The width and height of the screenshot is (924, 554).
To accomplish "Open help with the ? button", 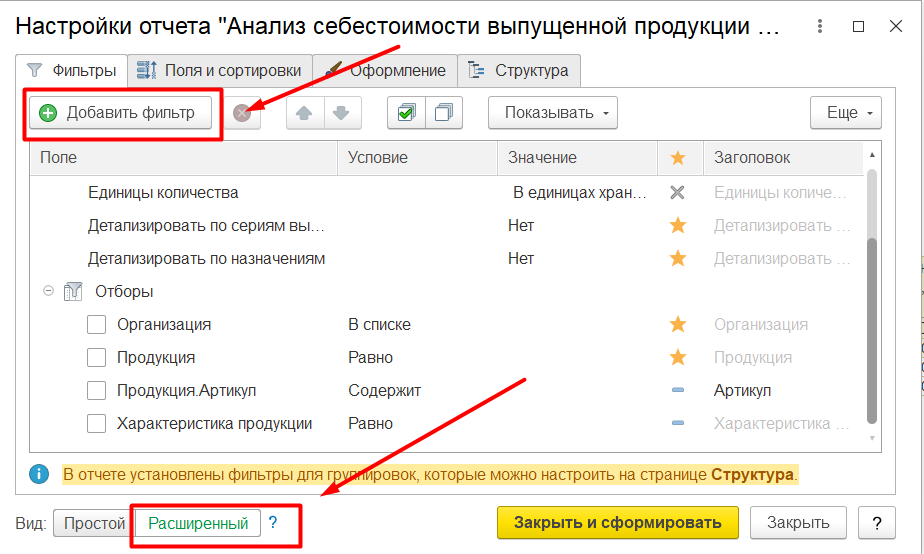I will [877, 523].
